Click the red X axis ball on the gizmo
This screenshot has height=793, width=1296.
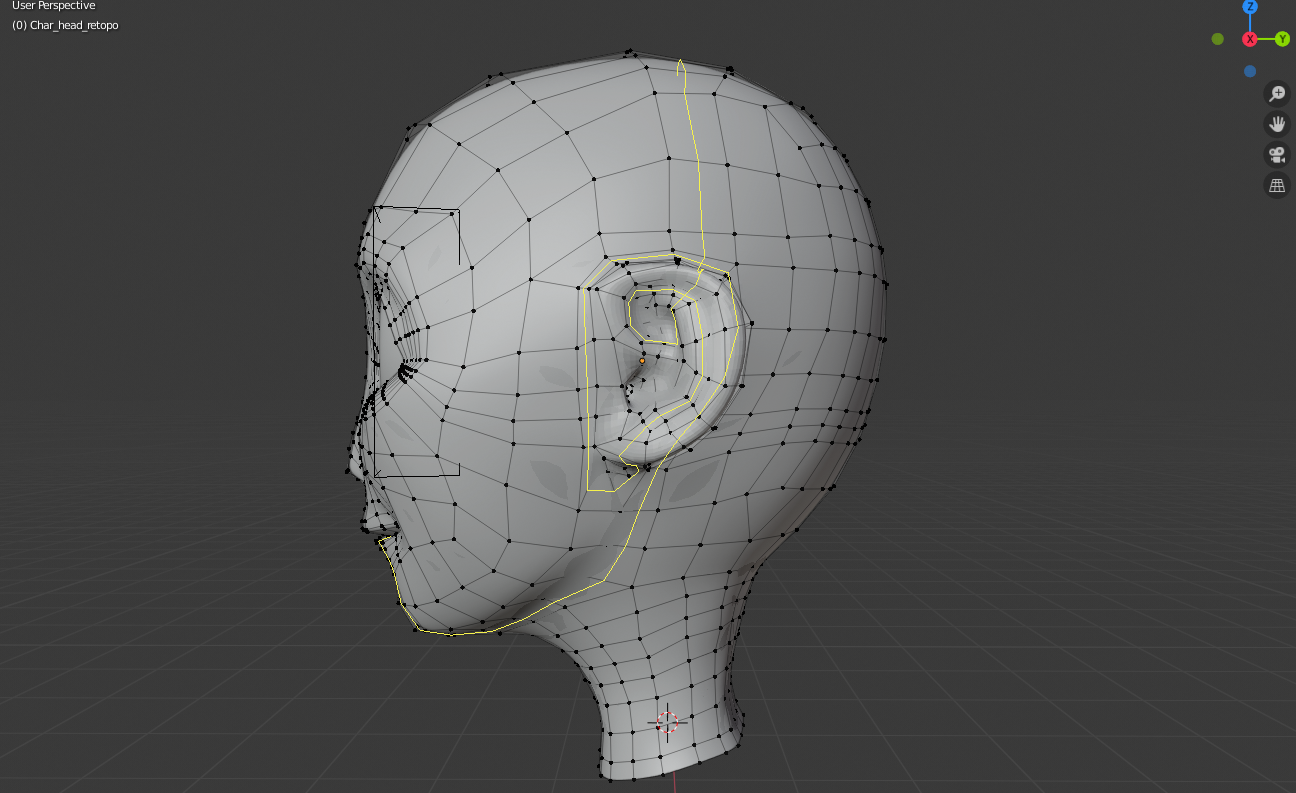1250,39
